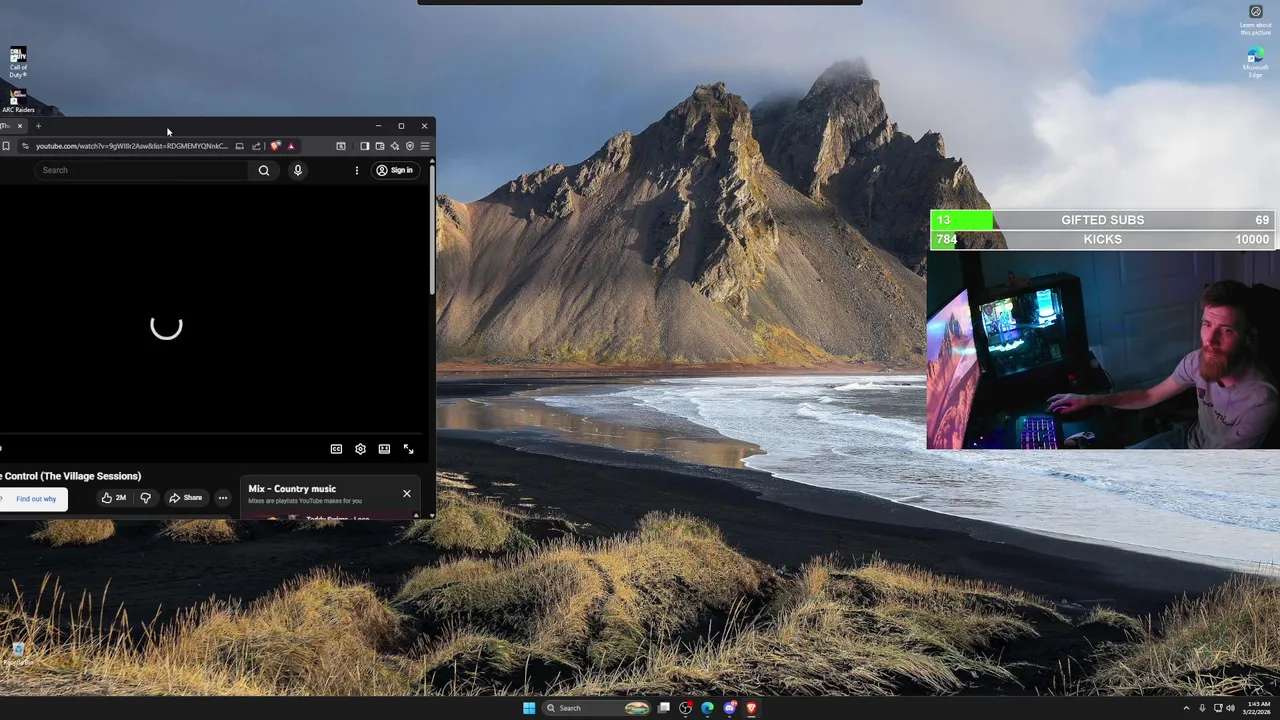Open Brave Rewards triangle icon
1280x720 pixels.
[x=291, y=146]
